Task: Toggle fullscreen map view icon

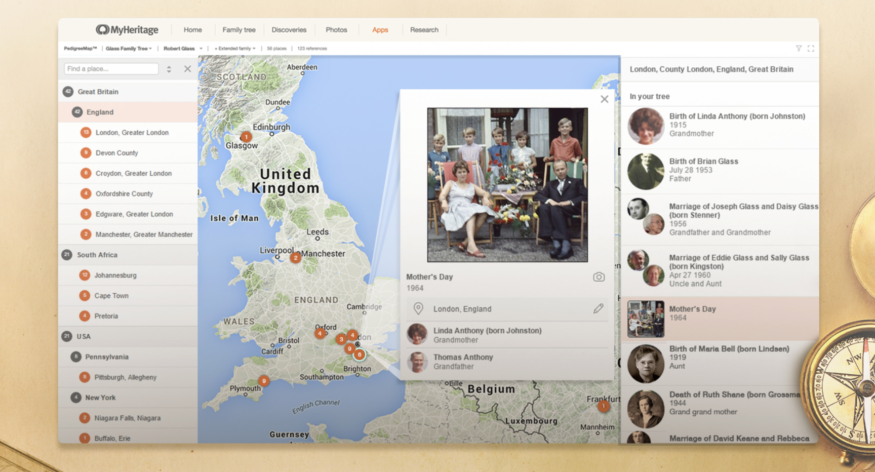Action: 811,49
